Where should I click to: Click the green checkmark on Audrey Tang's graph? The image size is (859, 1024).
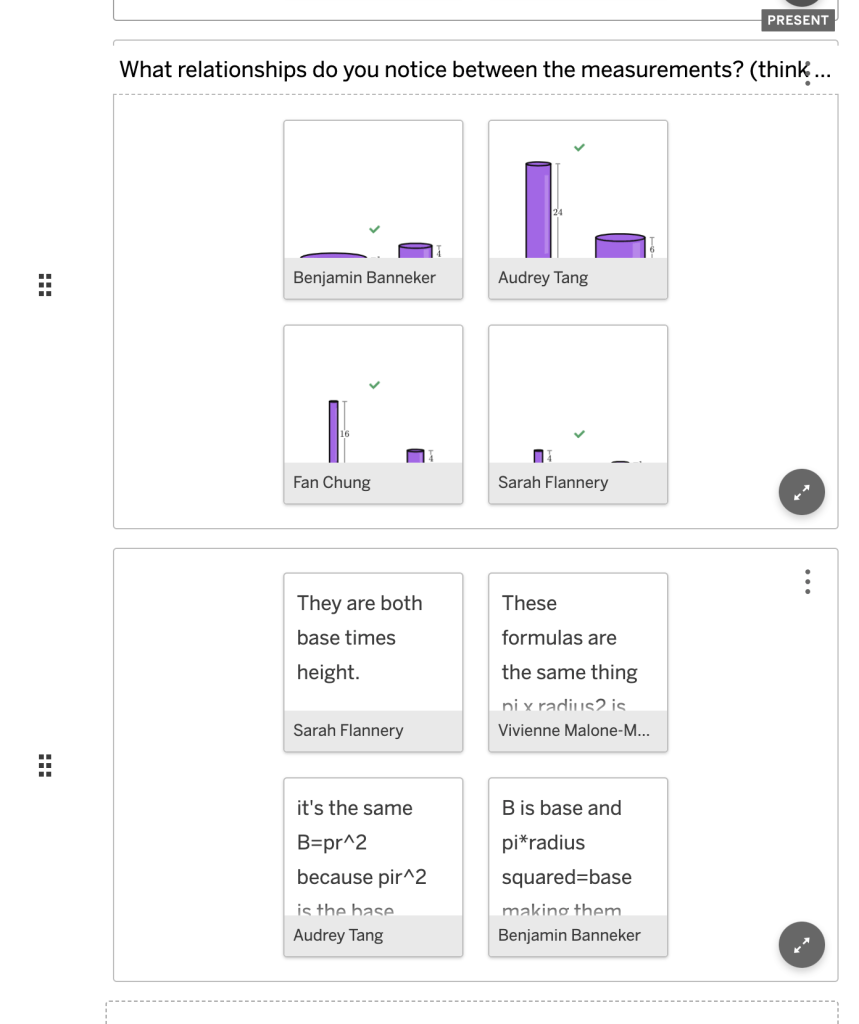coord(578,147)
